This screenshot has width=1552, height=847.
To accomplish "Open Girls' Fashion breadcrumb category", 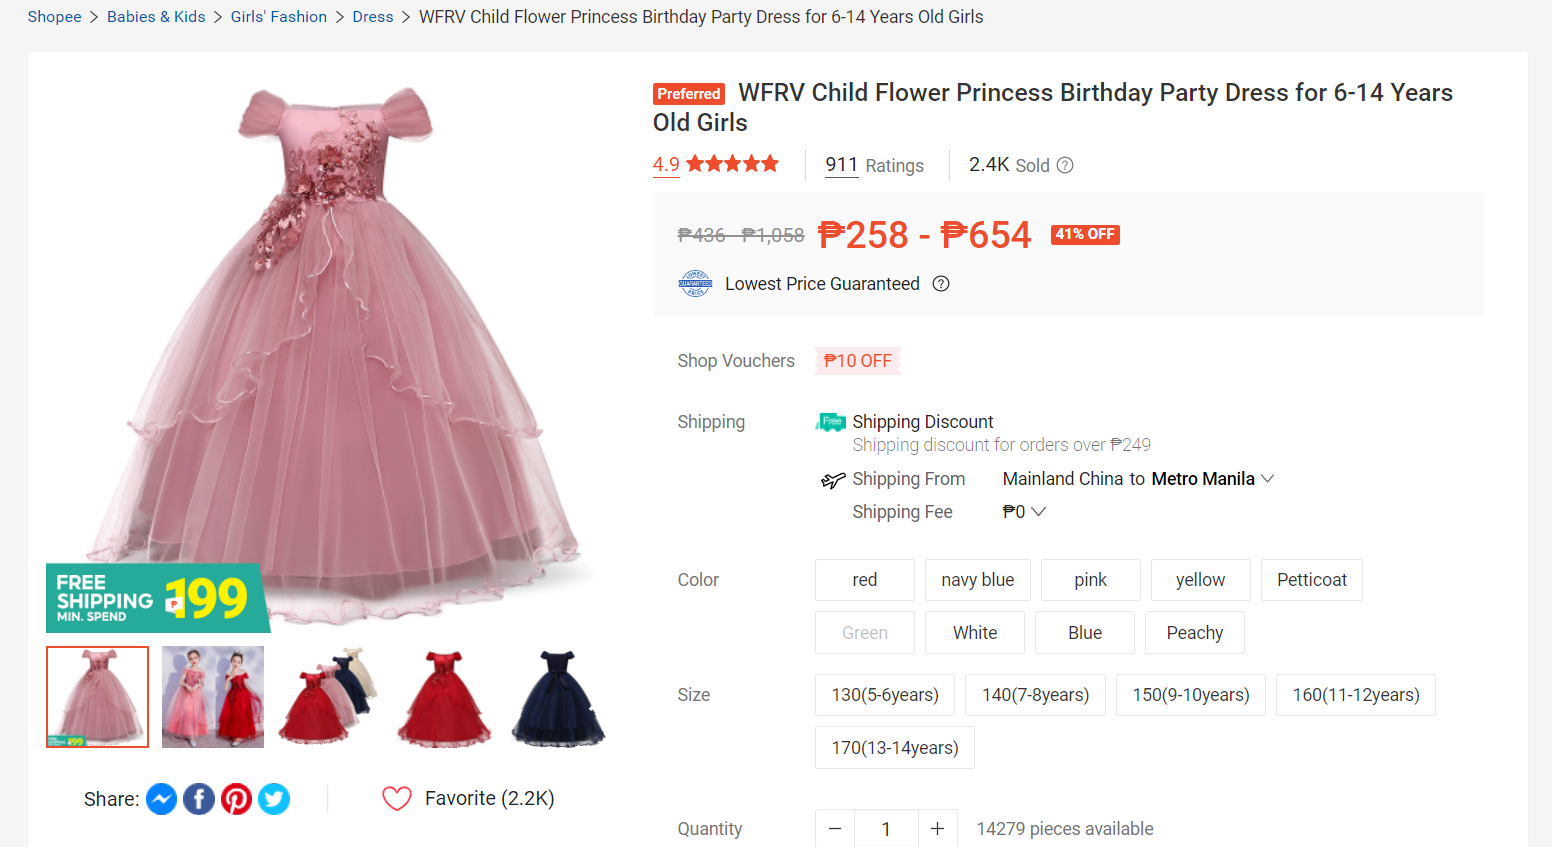I will coord(279,17).
